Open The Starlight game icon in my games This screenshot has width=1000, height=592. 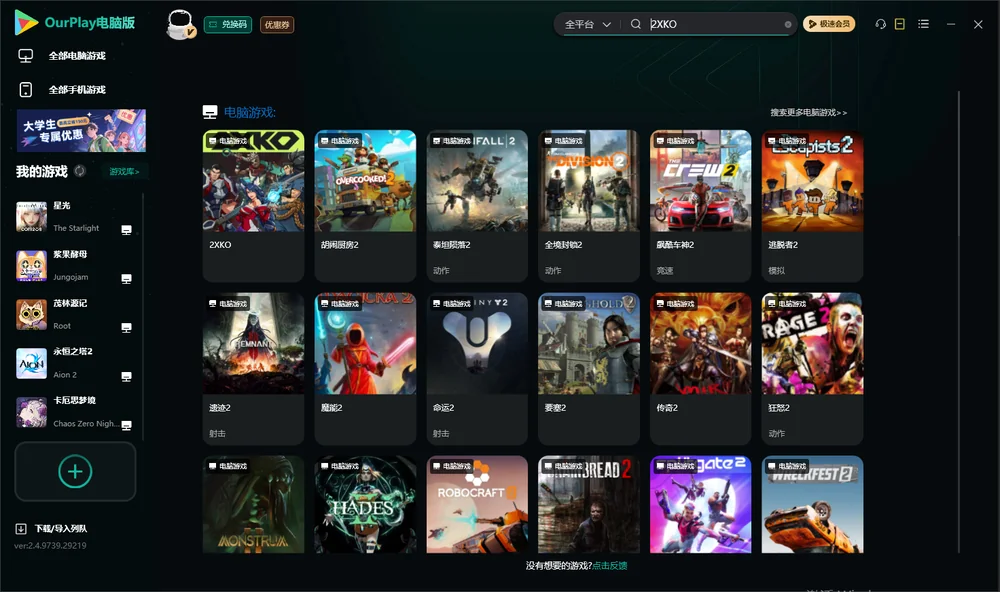point(31,217)
